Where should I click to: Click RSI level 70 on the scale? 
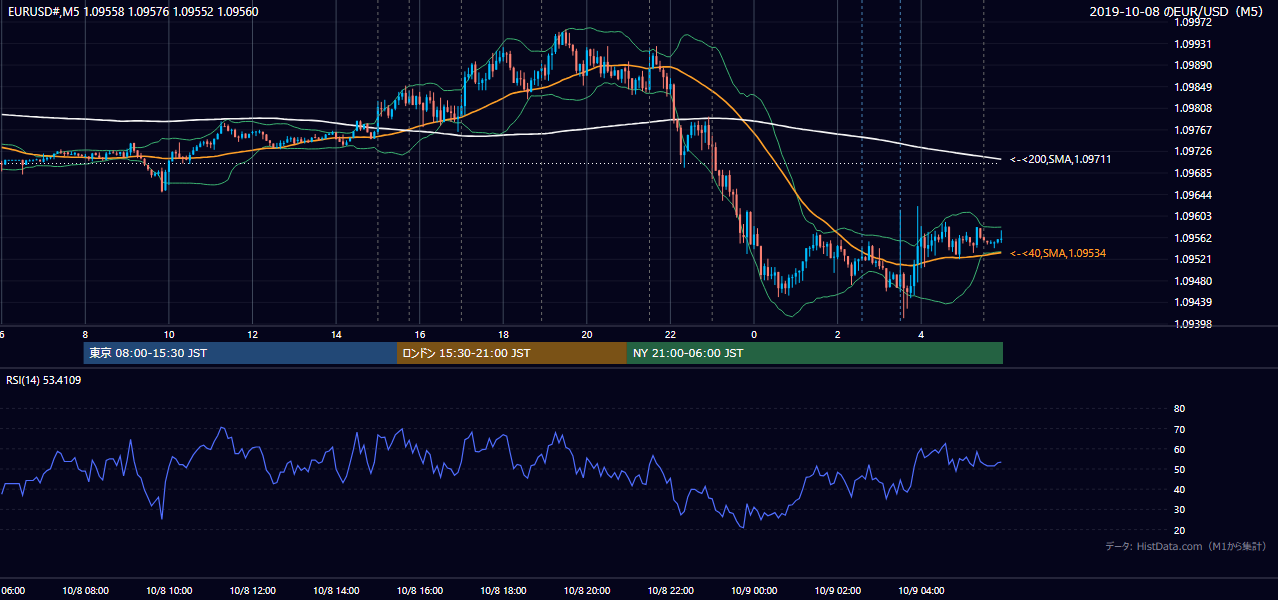click(1179, 429)
